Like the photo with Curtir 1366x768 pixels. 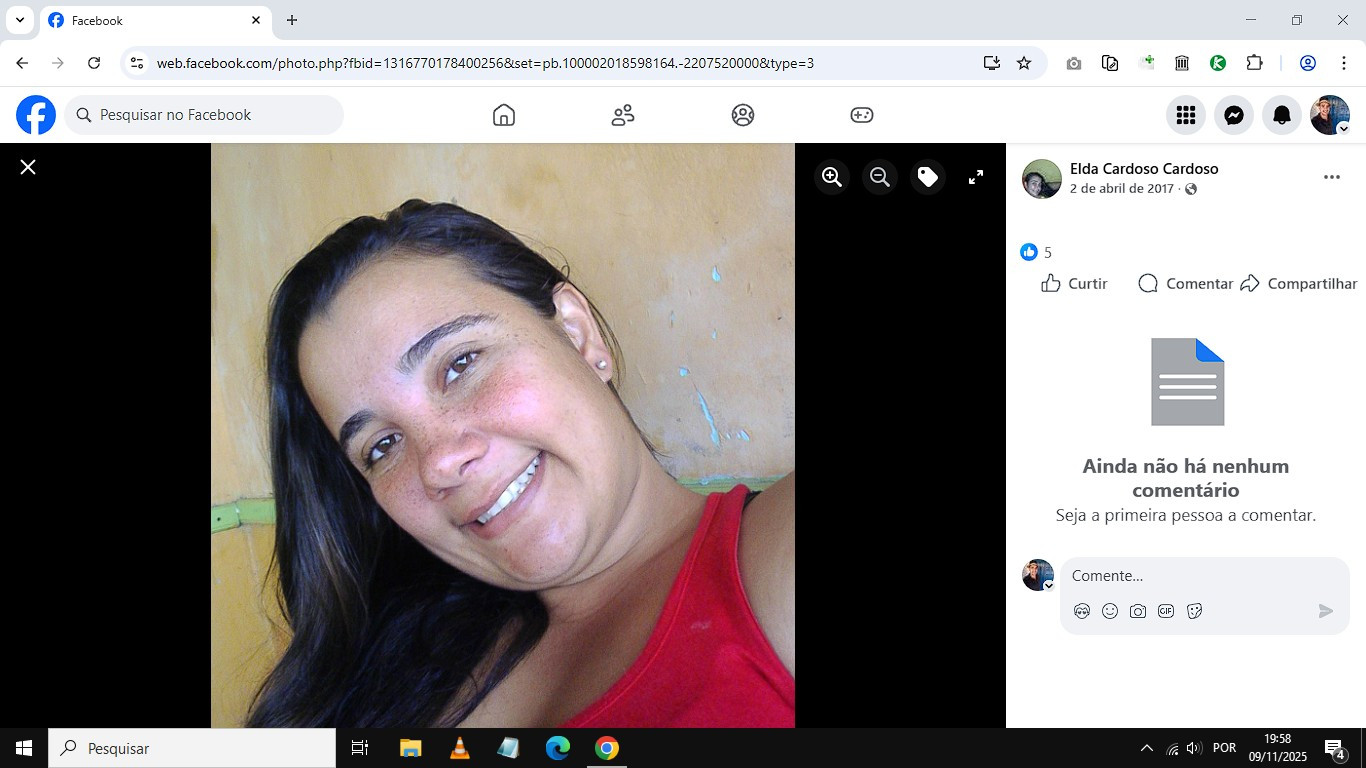click(x=1074, y=284)
